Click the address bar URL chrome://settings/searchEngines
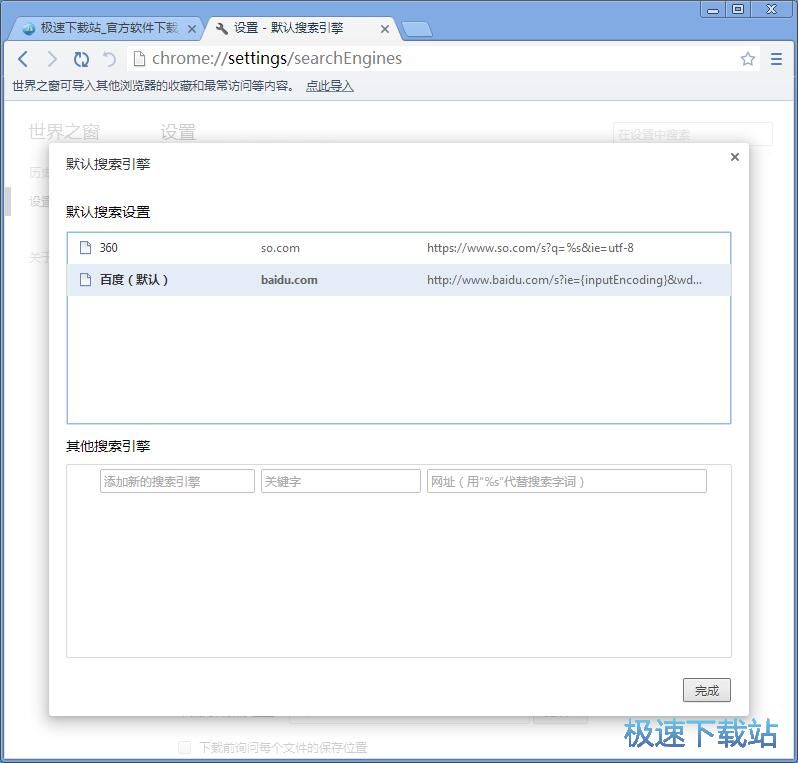 (277, 59)
